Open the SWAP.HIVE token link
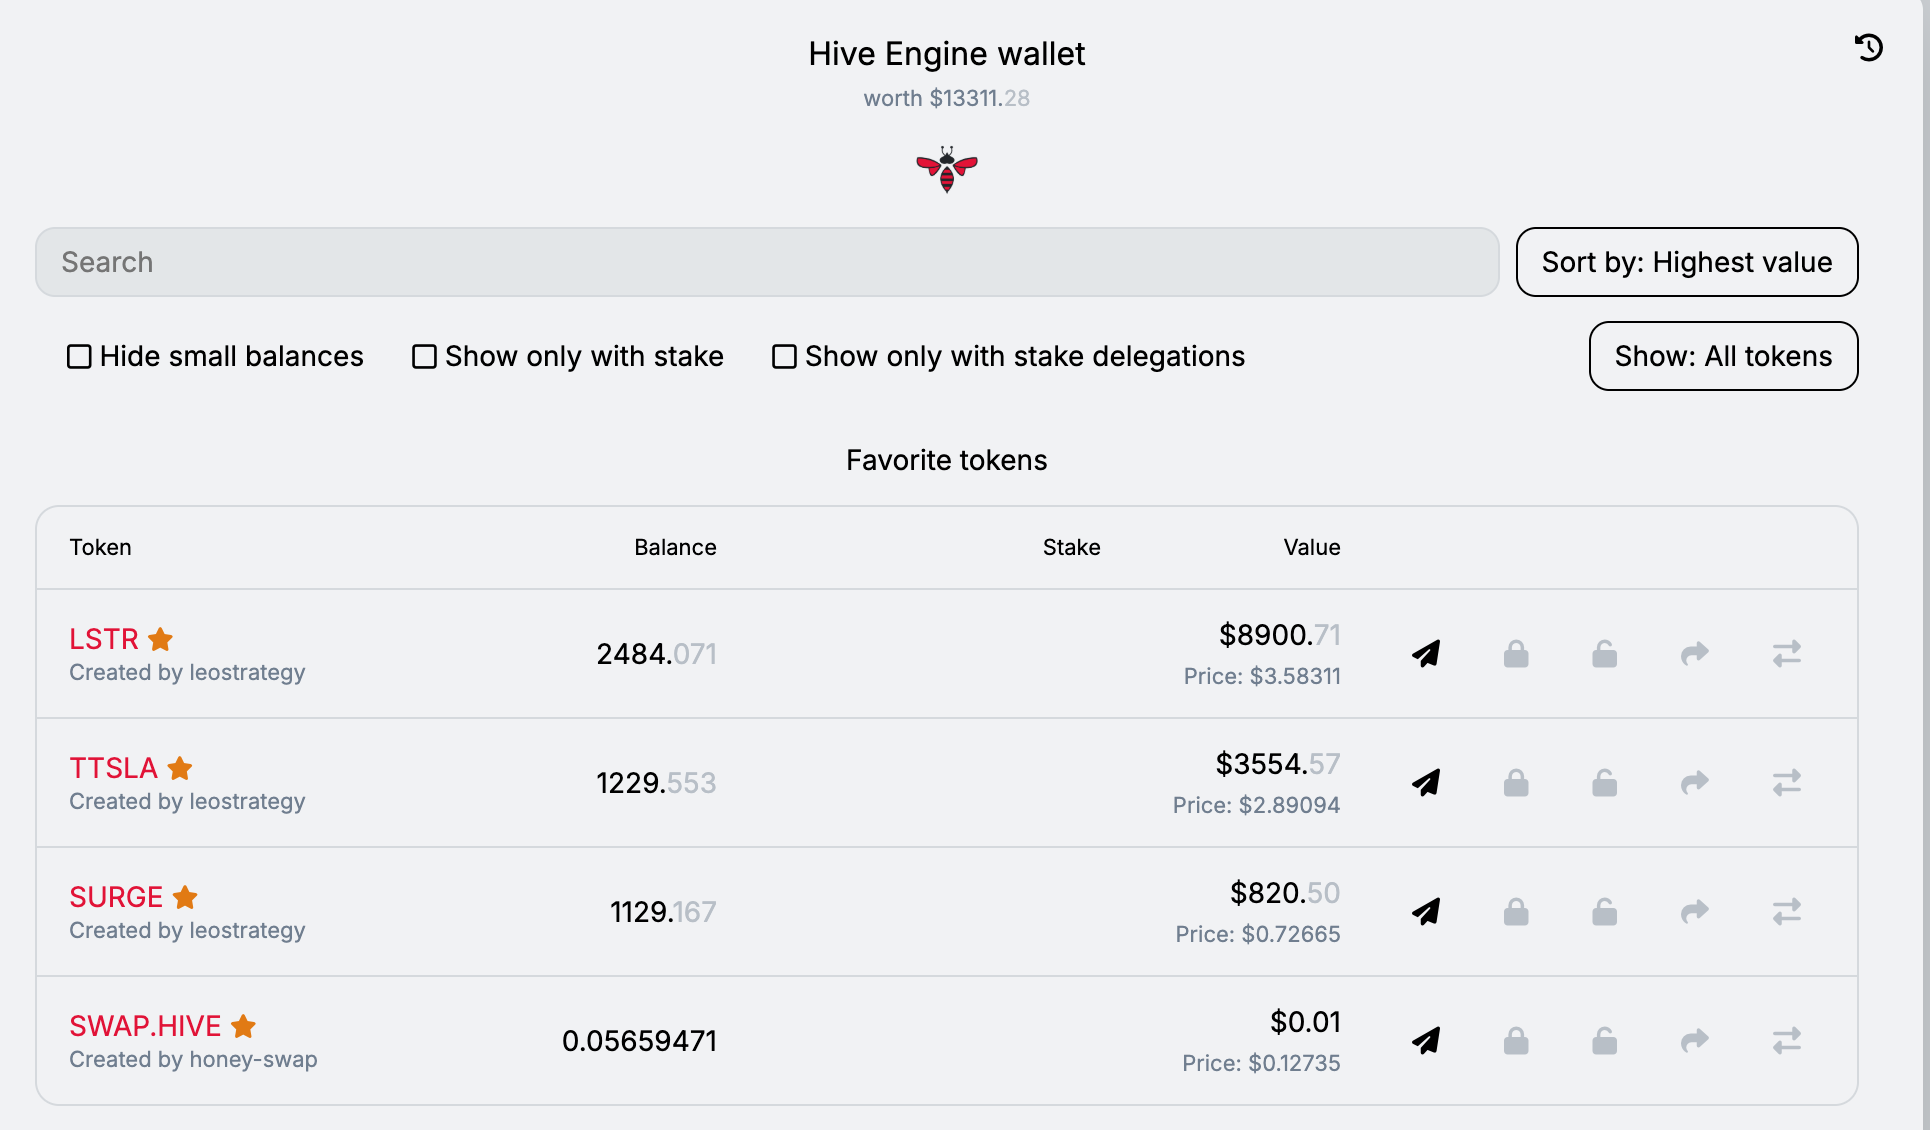Image resolution: width=1930 pixels, height=1130 pixels. click(x=145, y=1026)
